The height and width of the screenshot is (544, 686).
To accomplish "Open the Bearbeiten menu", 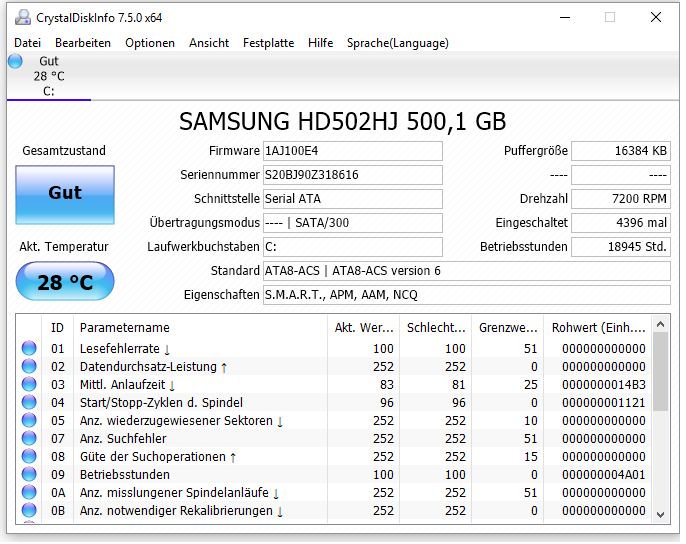I will click(x=83, y=43).
